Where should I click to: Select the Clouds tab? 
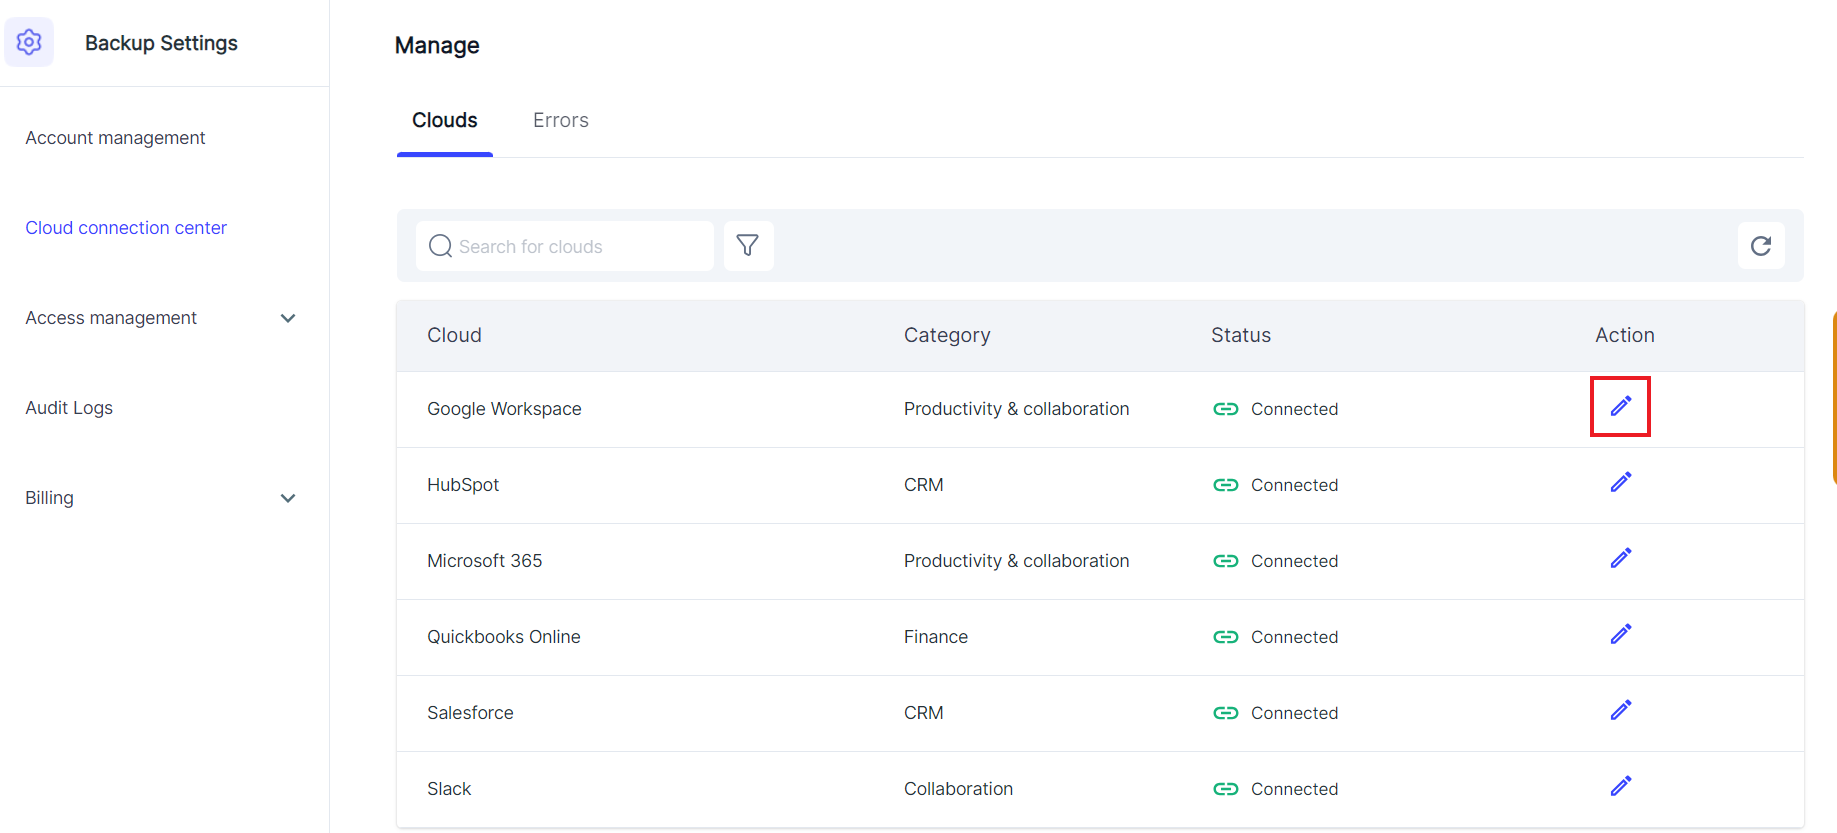coord(444,120)
